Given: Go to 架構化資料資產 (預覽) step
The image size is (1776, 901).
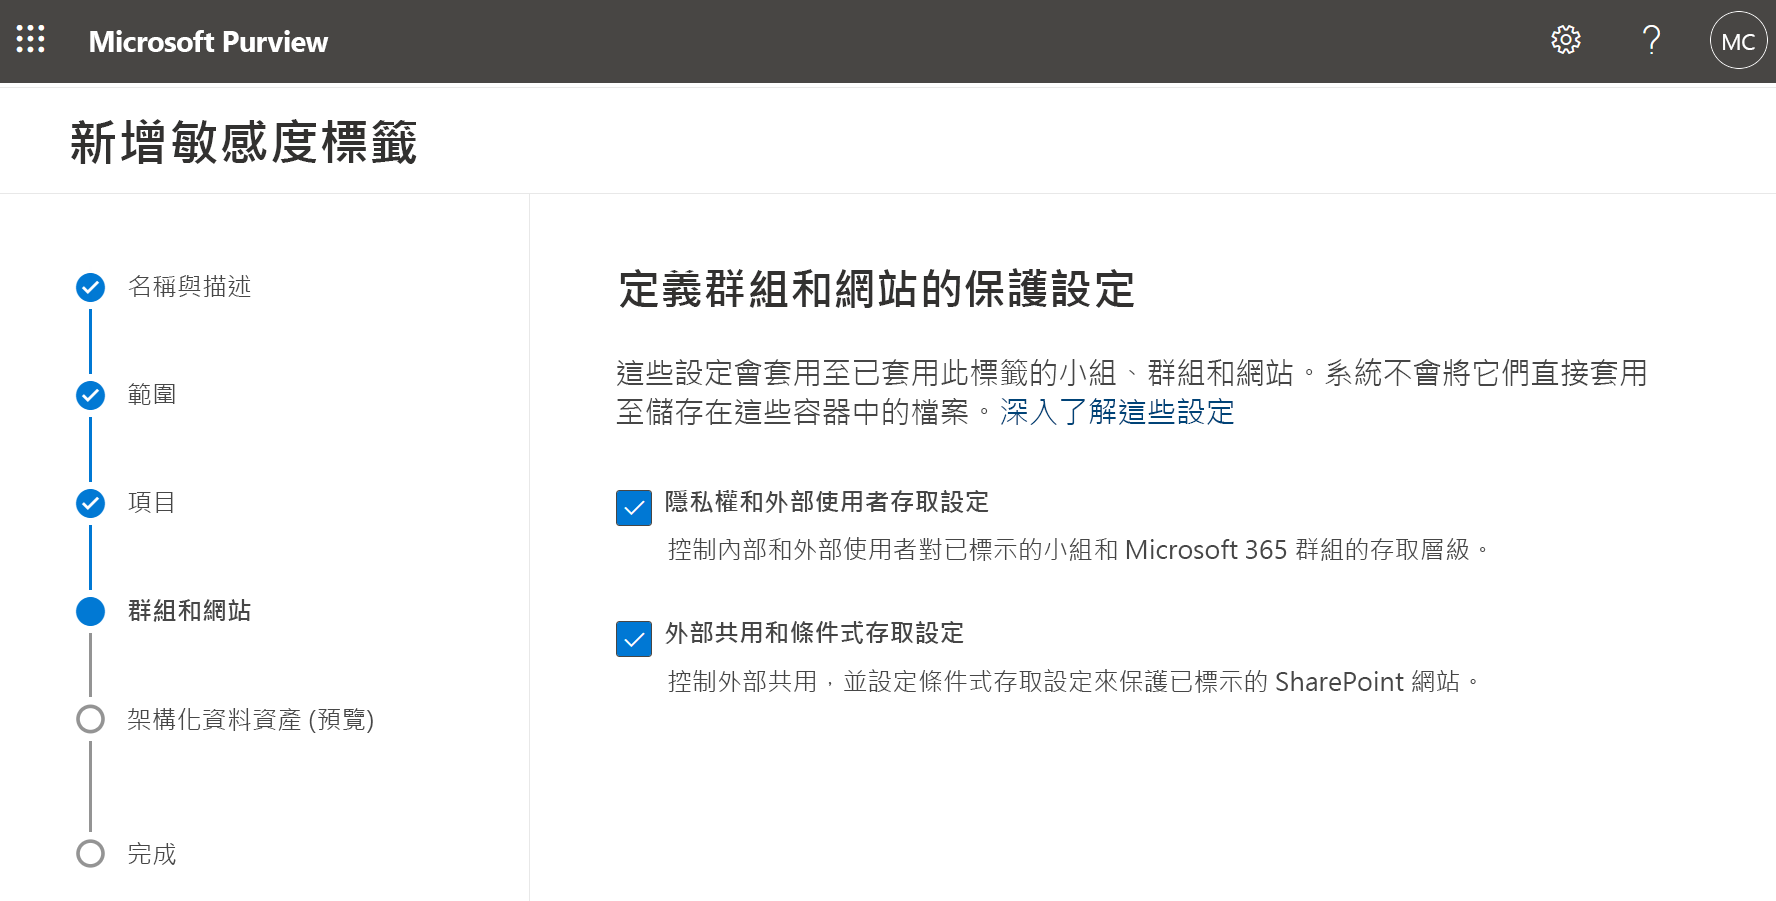Looking at the screenshot, I should (x=251, y=719).
